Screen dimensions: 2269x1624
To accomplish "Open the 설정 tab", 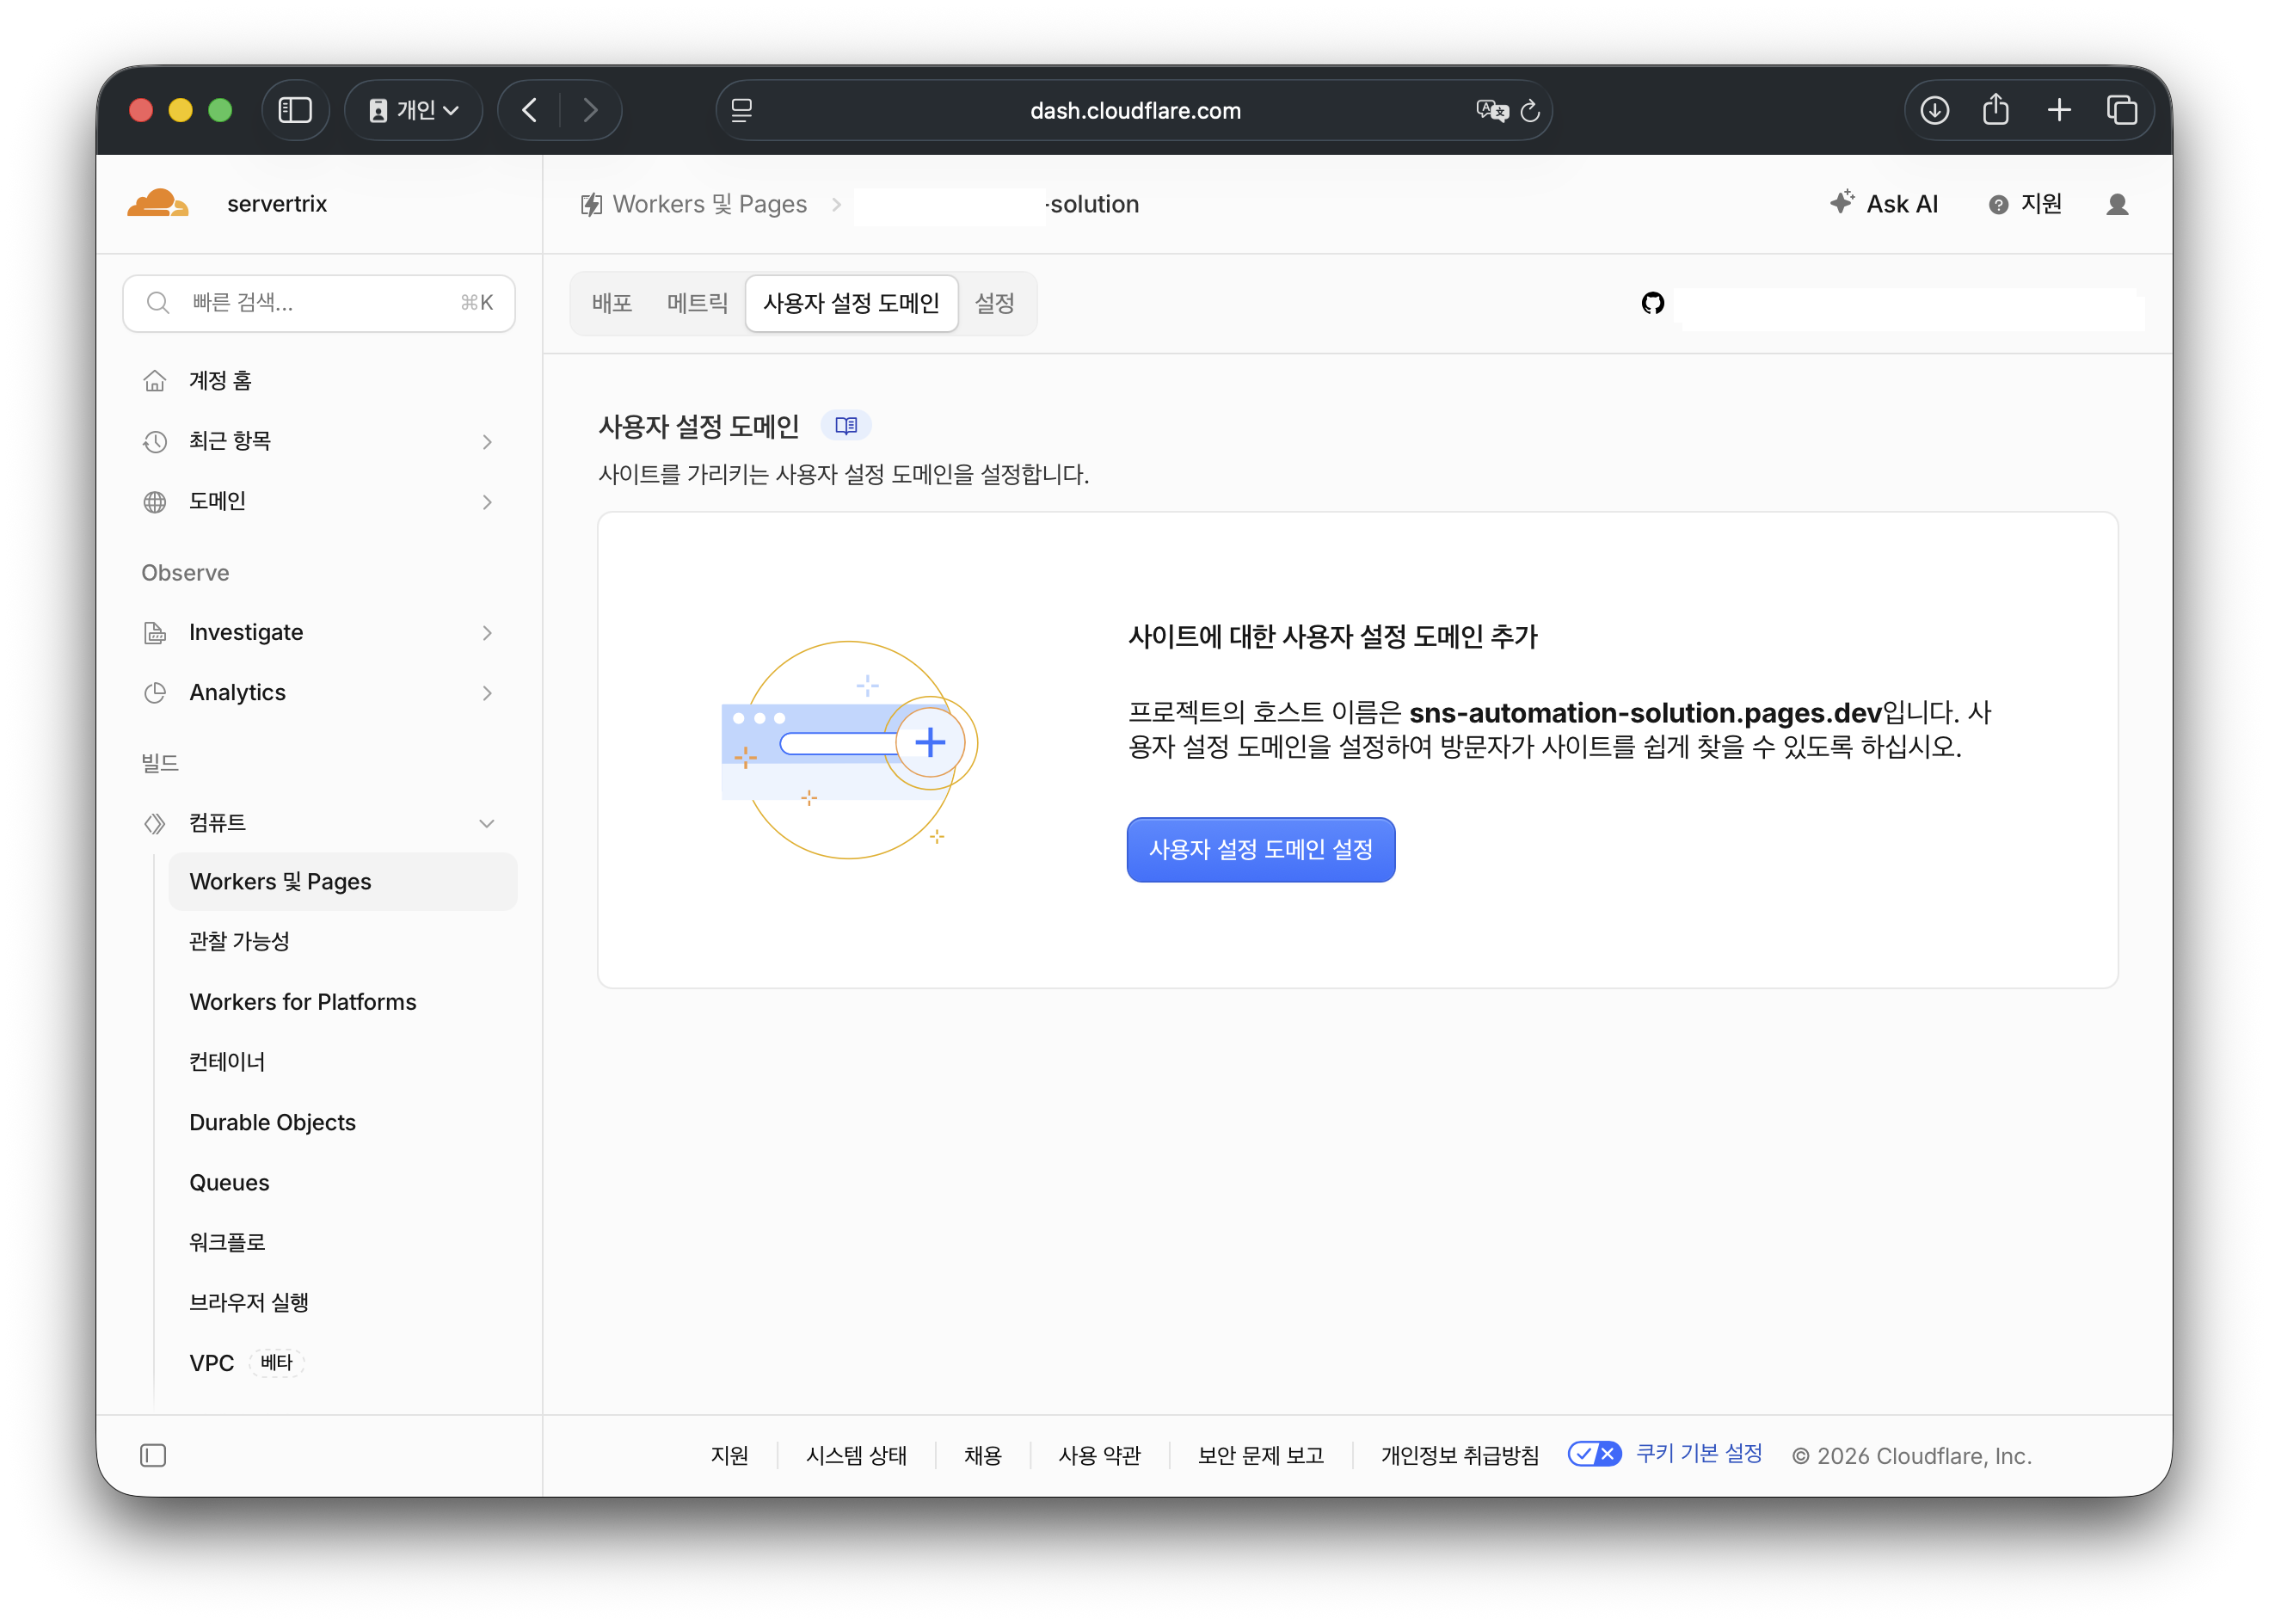I will pos(994,303).
